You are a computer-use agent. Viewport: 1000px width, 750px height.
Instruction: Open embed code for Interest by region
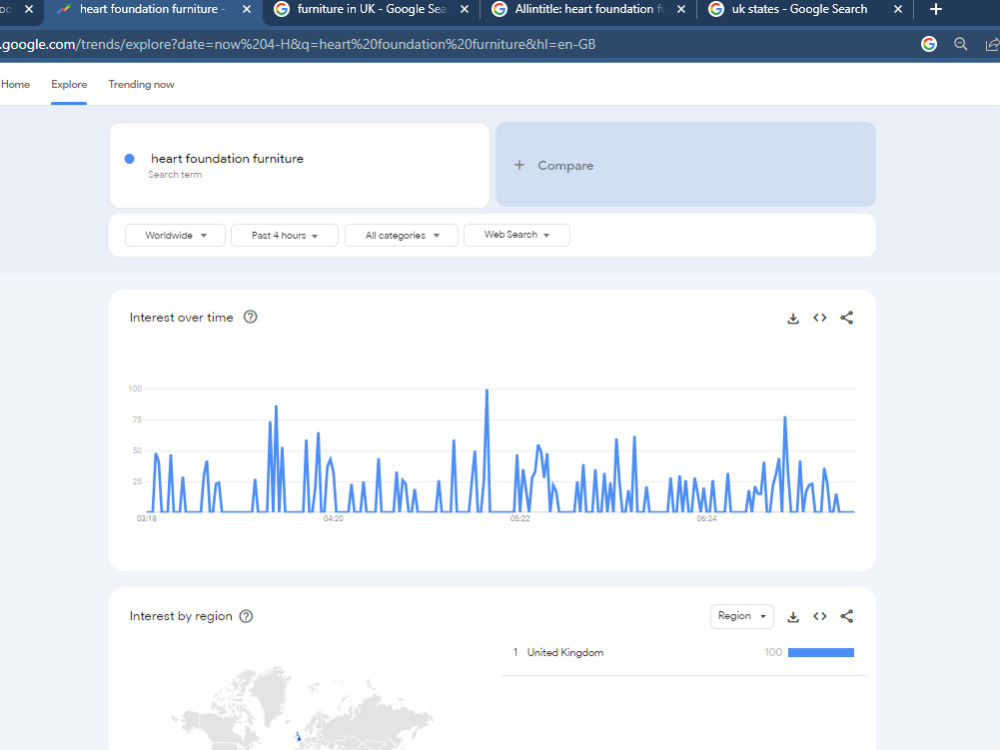820,616
